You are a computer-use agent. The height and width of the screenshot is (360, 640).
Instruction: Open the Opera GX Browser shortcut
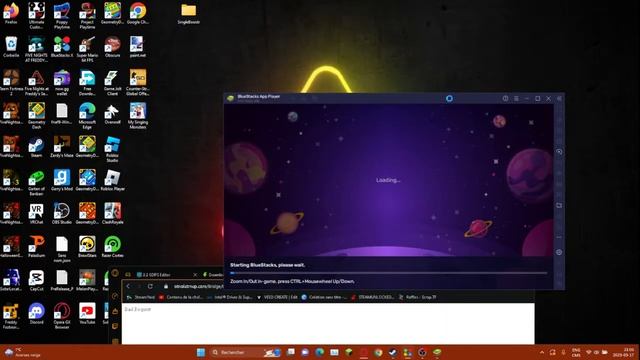62,317
